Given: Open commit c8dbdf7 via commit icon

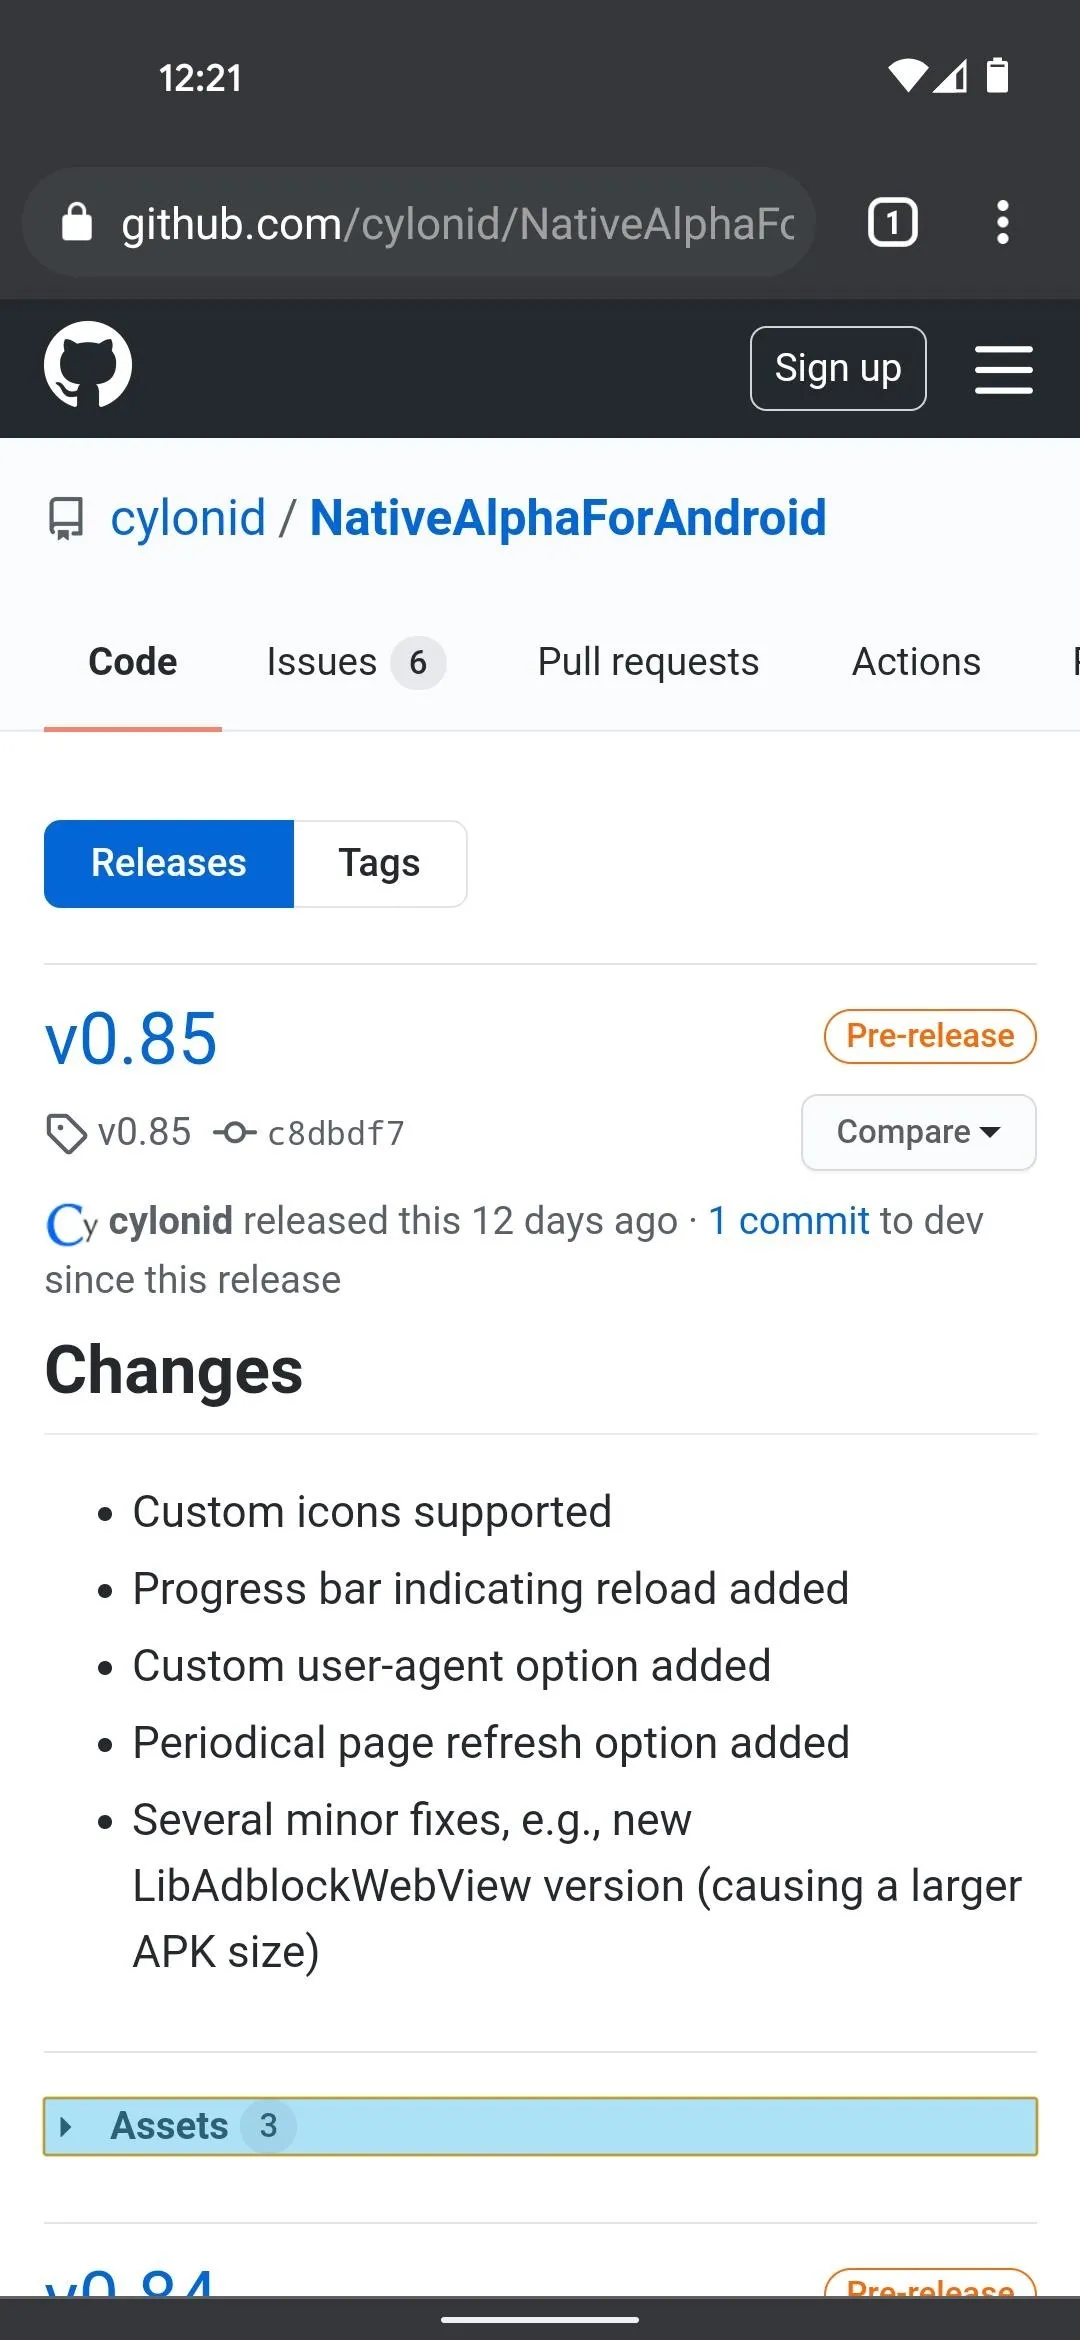Looking at the screenshot, I should pyautogui.click(x=234, y=1133).
